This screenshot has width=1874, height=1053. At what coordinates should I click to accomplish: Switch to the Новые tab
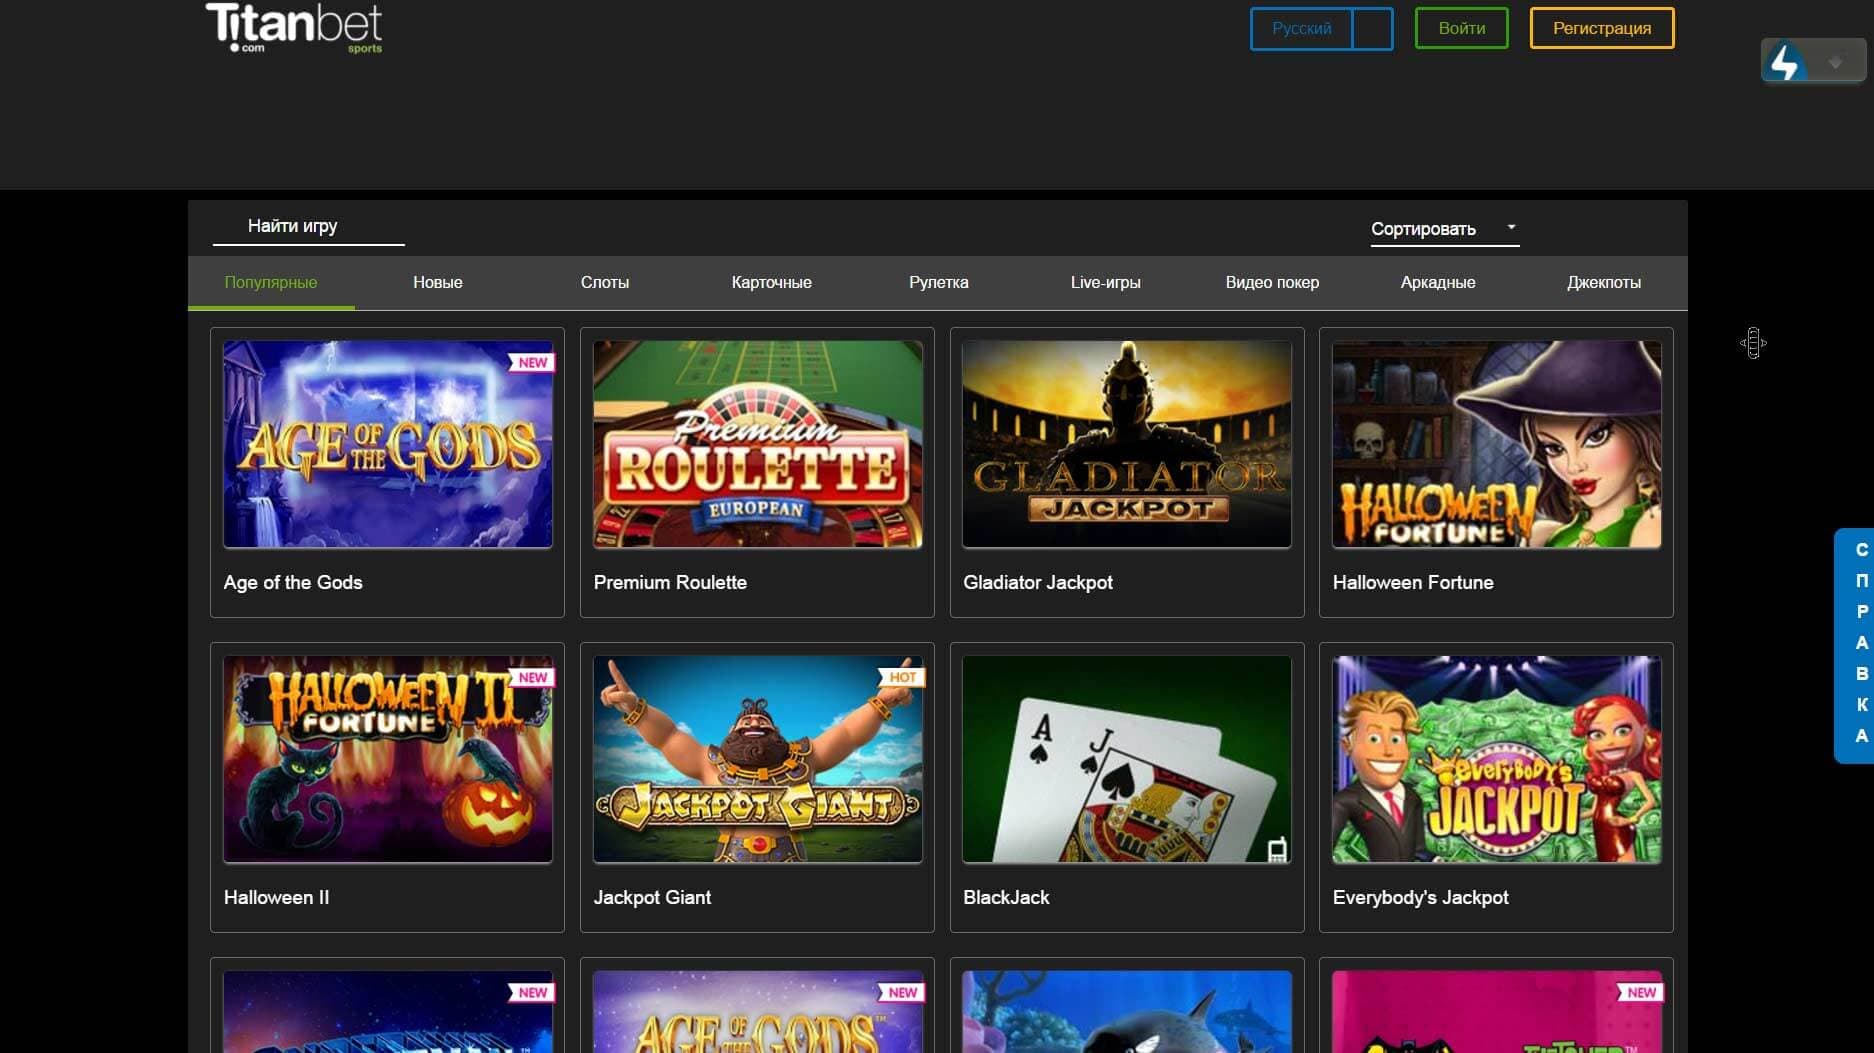(438, 282)
